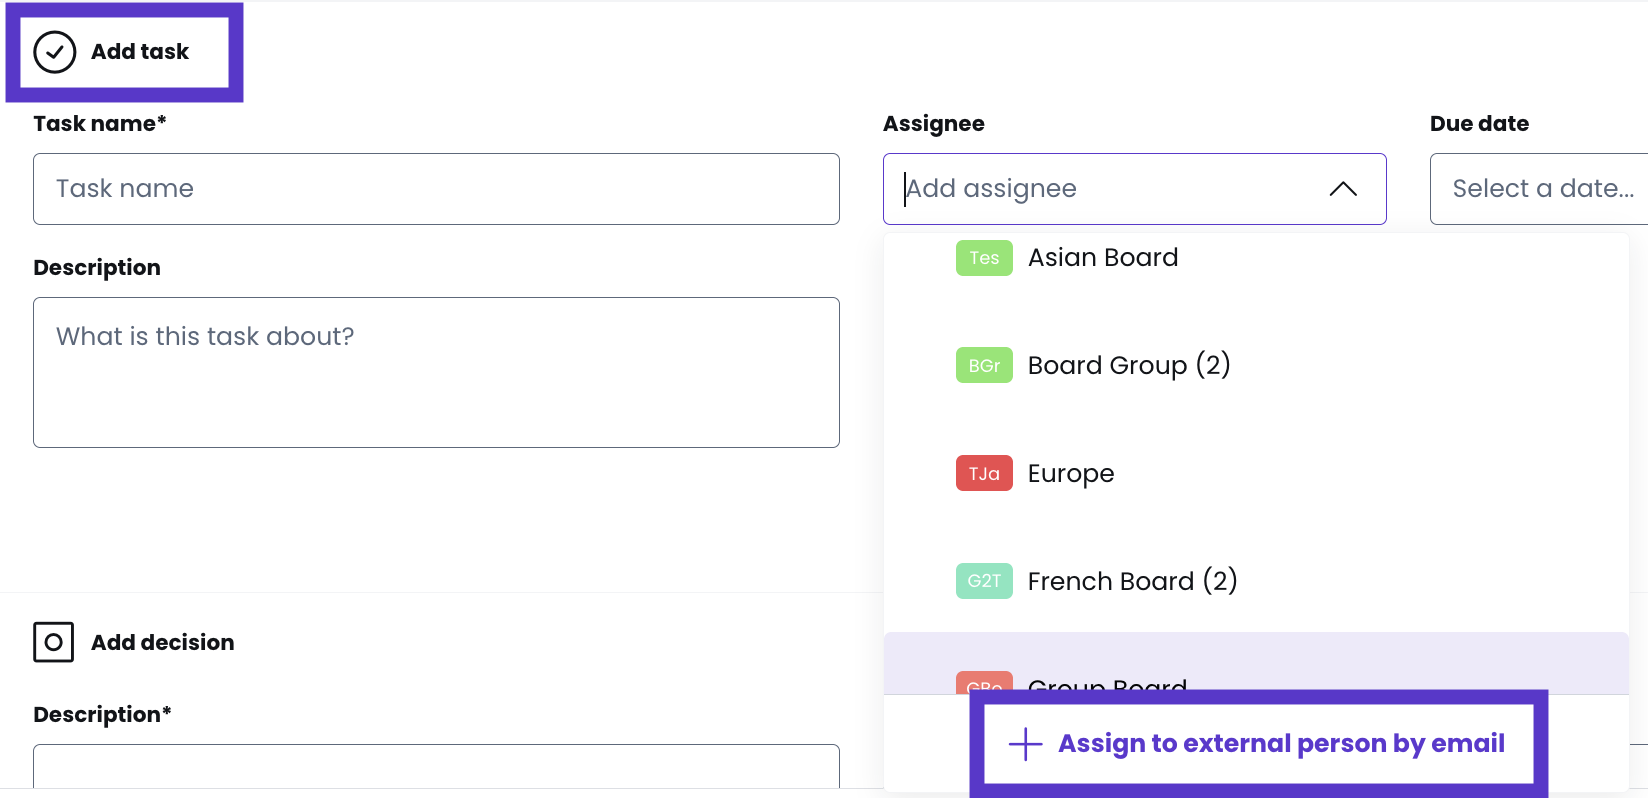The height and width of the screenshot is (798, 1648).
Task: Focus the Add assignee combo box
Action: pyautogui.click(x=1100, y=189)
